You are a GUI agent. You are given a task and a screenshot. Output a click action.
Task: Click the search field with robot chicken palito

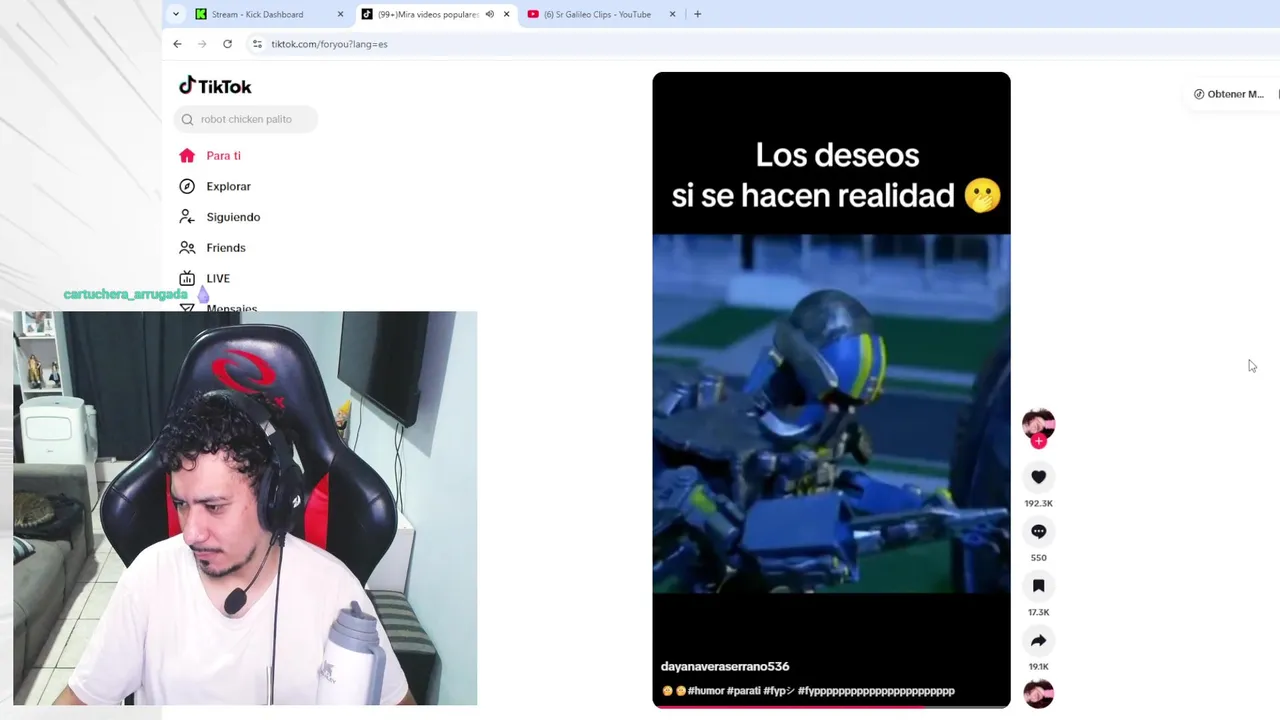pyautogui.click(x=246, y=119)
